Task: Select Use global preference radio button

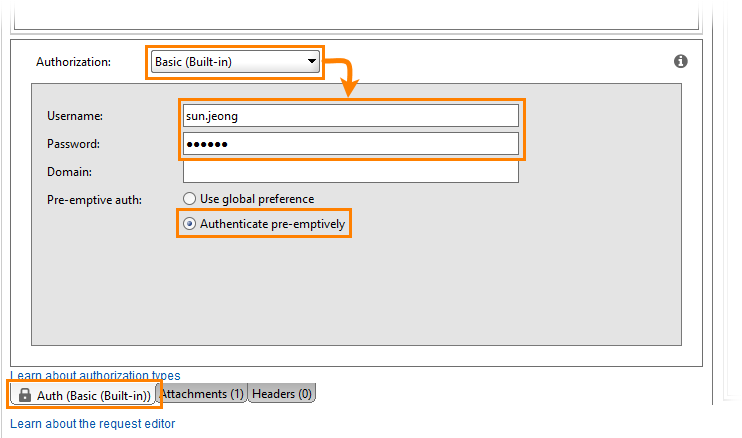Action: pyautogui.click(x=189, y=199)
